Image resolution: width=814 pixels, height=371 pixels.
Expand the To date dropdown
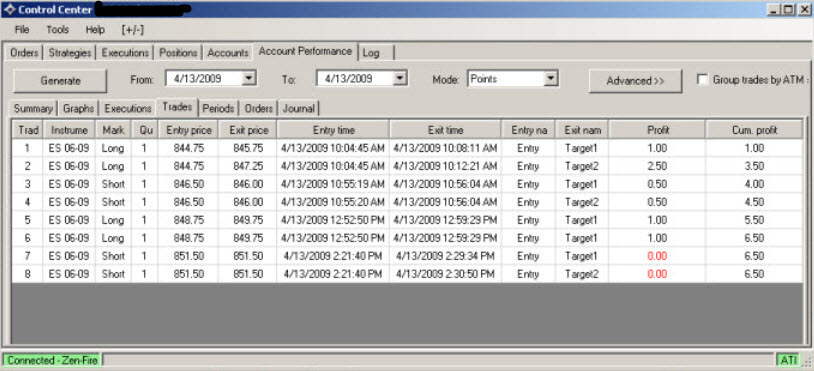tap(400, 78)
